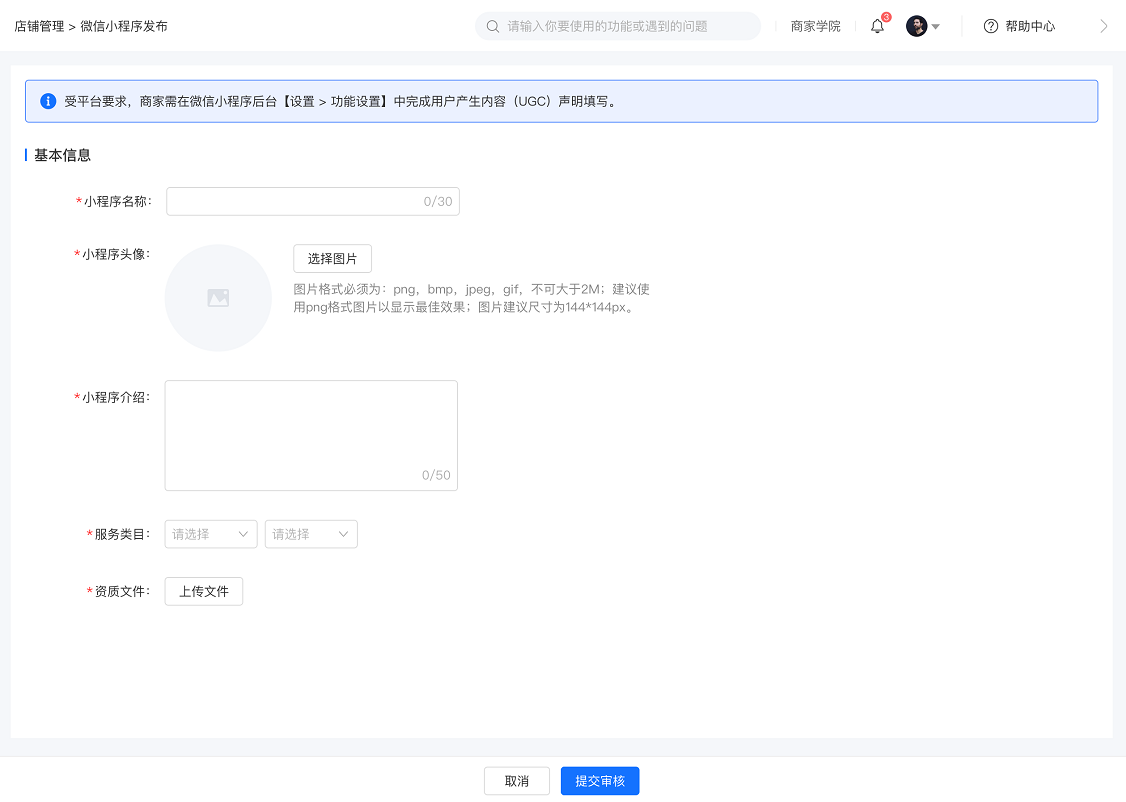Click the 小程序头像 label

(x=116, y=254)
